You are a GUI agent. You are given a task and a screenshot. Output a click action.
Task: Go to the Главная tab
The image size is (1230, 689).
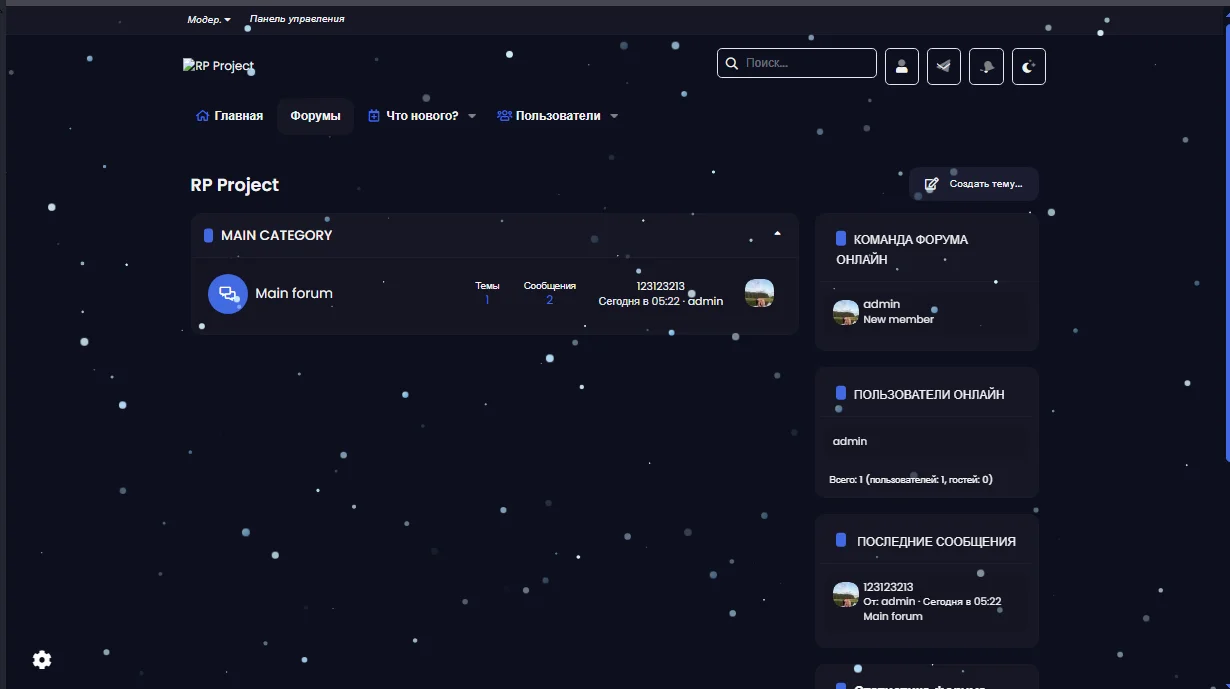[230, 116]
